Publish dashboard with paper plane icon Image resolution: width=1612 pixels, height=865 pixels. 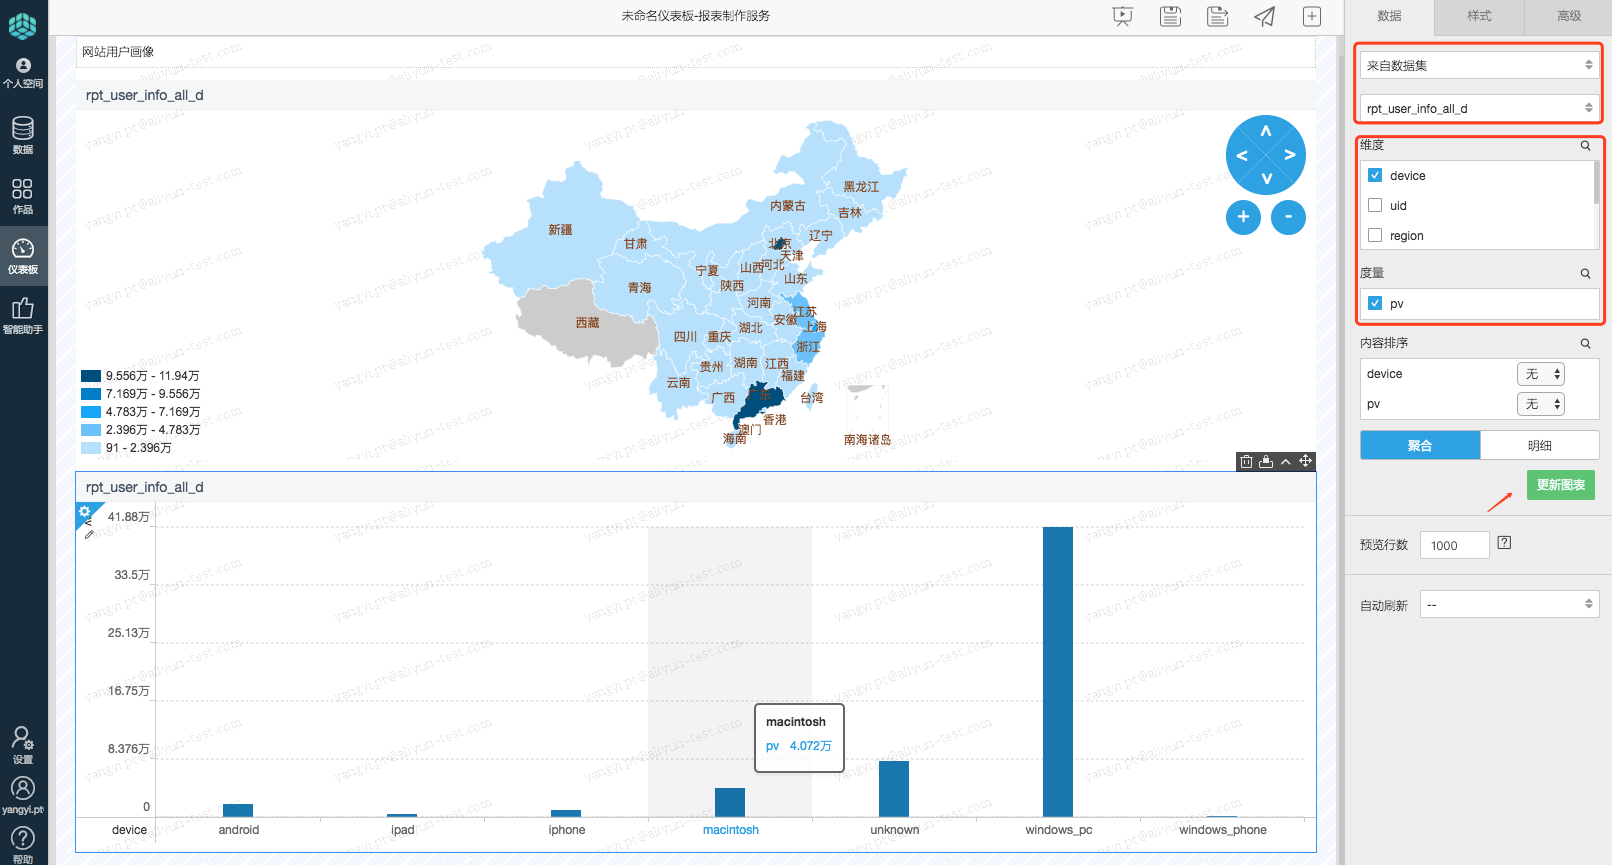[x=1265, y=16]
